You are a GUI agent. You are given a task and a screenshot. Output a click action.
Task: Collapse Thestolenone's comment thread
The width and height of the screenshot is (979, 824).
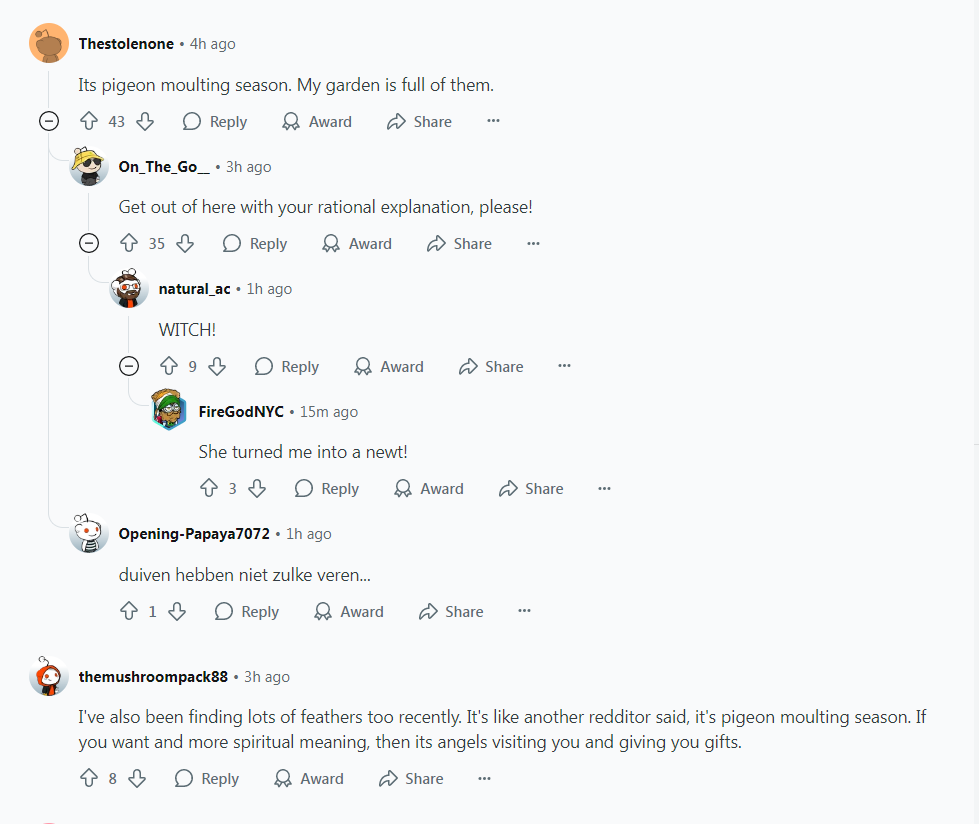(x=49, y=122)
